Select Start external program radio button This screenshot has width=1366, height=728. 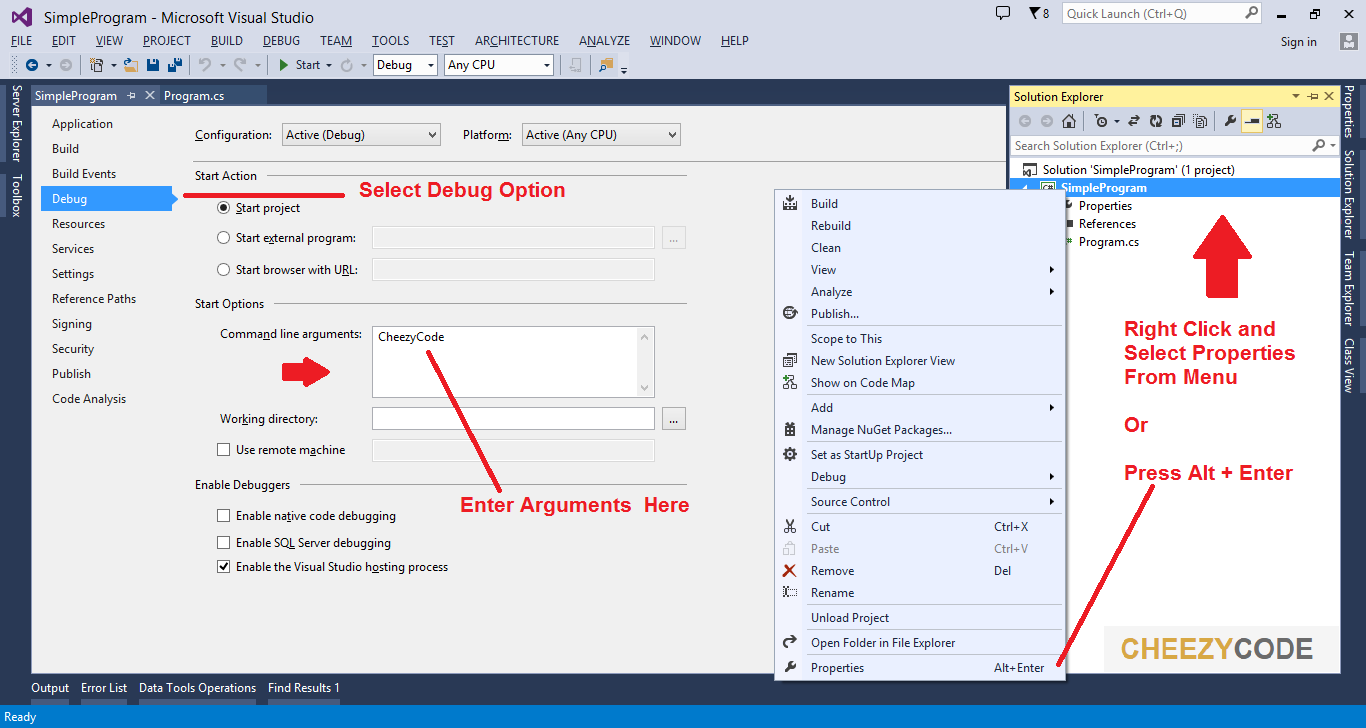(x=223, y=238)
